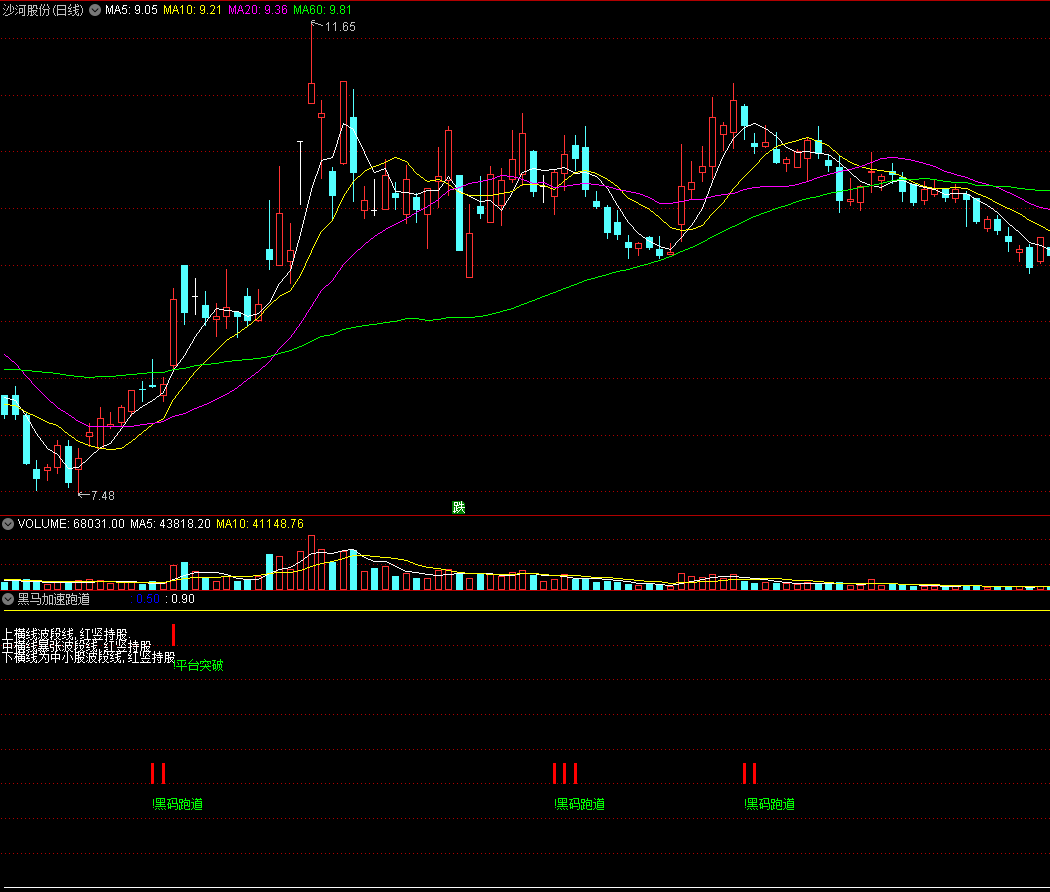Click the green 平台突破 signal label

[199, 665]
